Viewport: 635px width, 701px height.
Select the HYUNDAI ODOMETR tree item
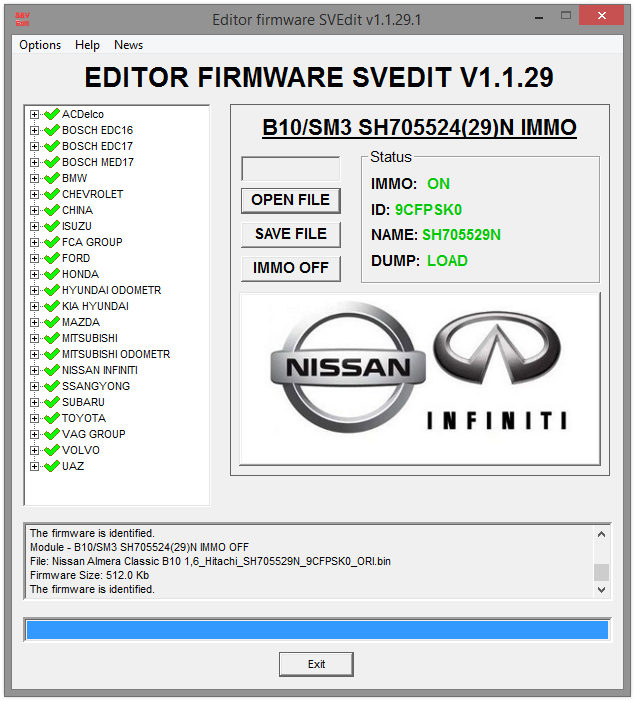click(111, 290)
